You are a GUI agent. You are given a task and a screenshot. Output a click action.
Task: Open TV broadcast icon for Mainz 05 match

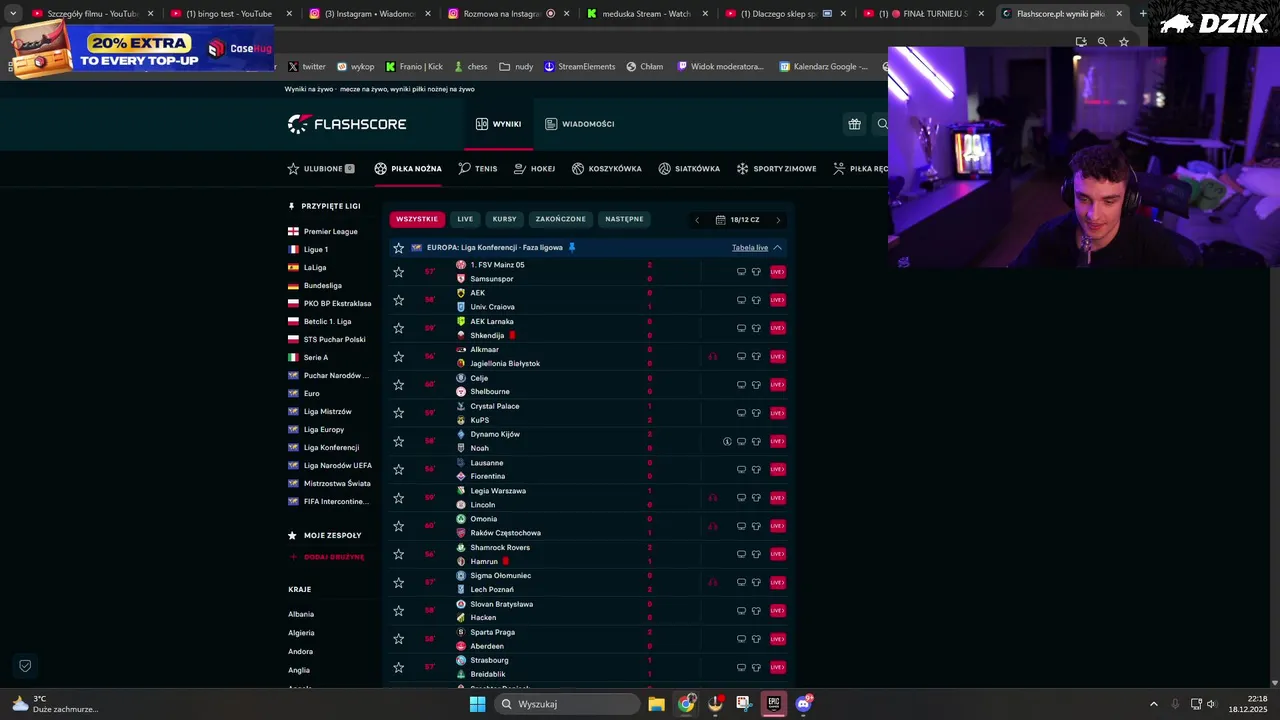(x=741, y=272)
